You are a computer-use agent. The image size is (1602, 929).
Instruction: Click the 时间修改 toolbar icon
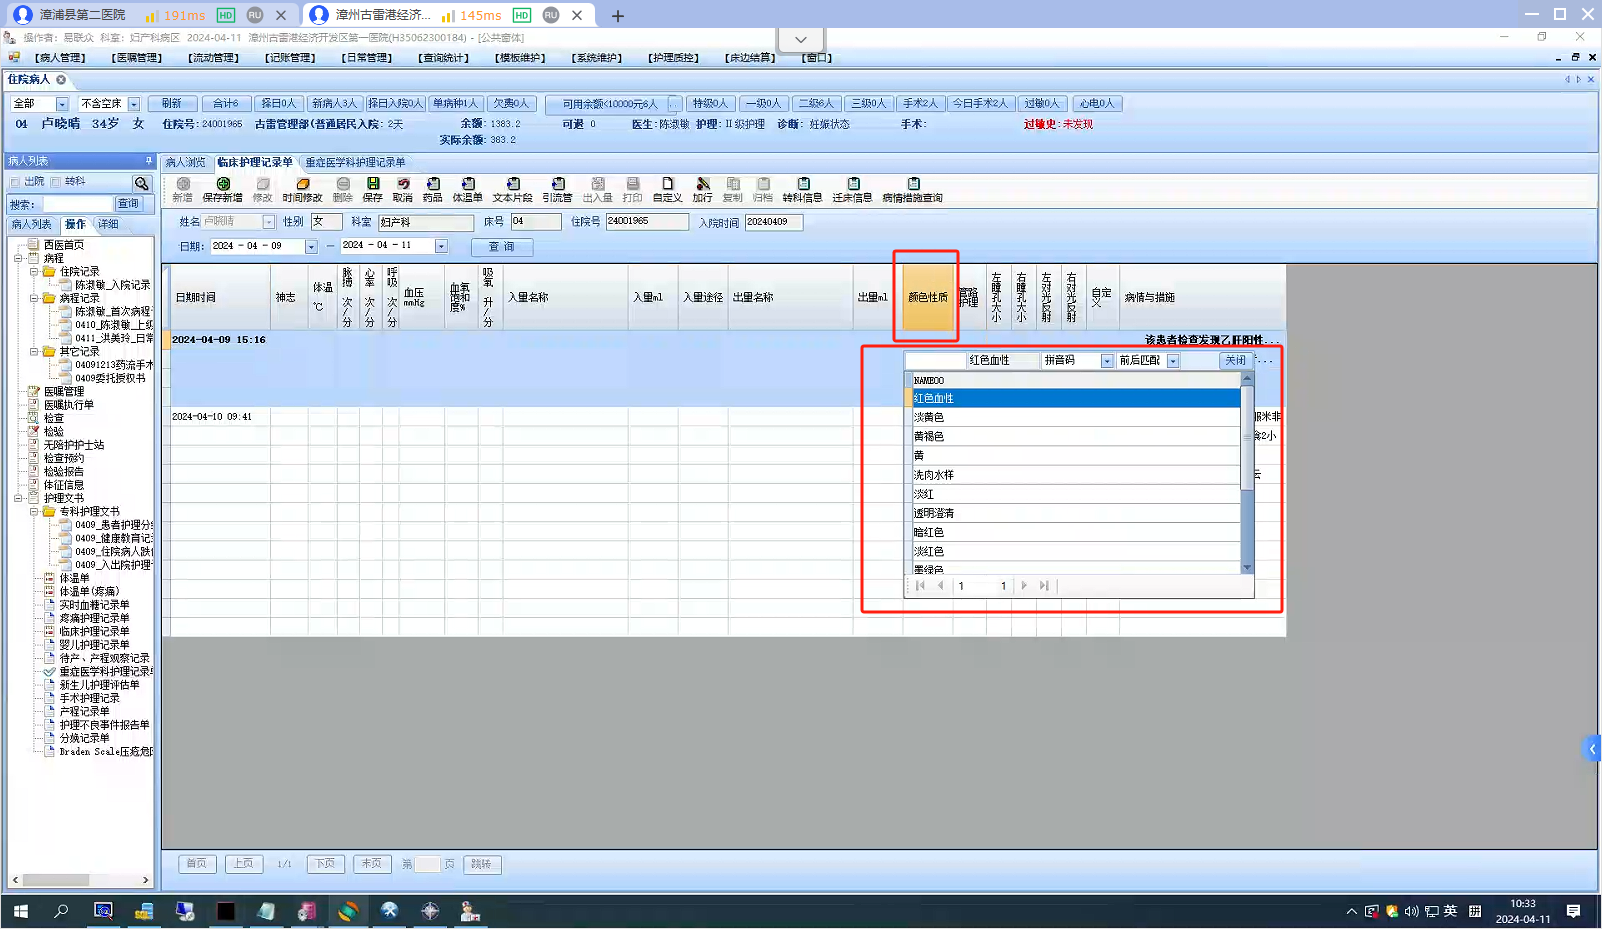click(x=302, y=185)
